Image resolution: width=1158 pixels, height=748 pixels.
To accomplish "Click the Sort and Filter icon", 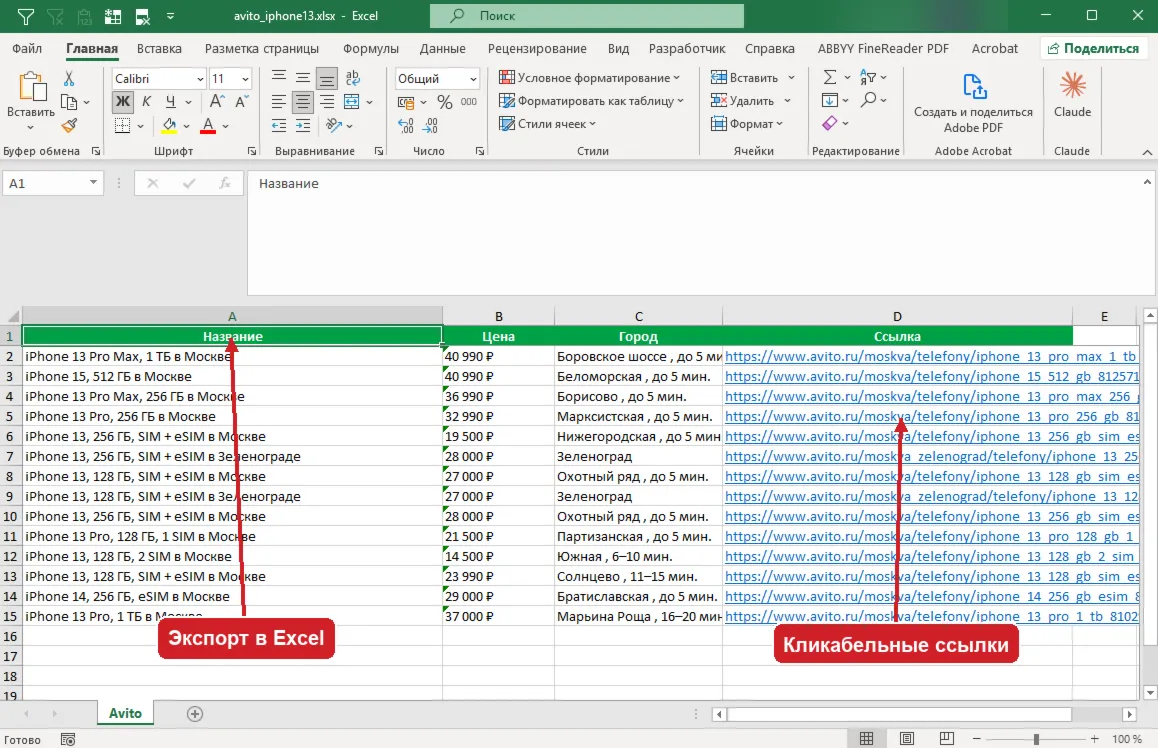I will pos(868,78).
